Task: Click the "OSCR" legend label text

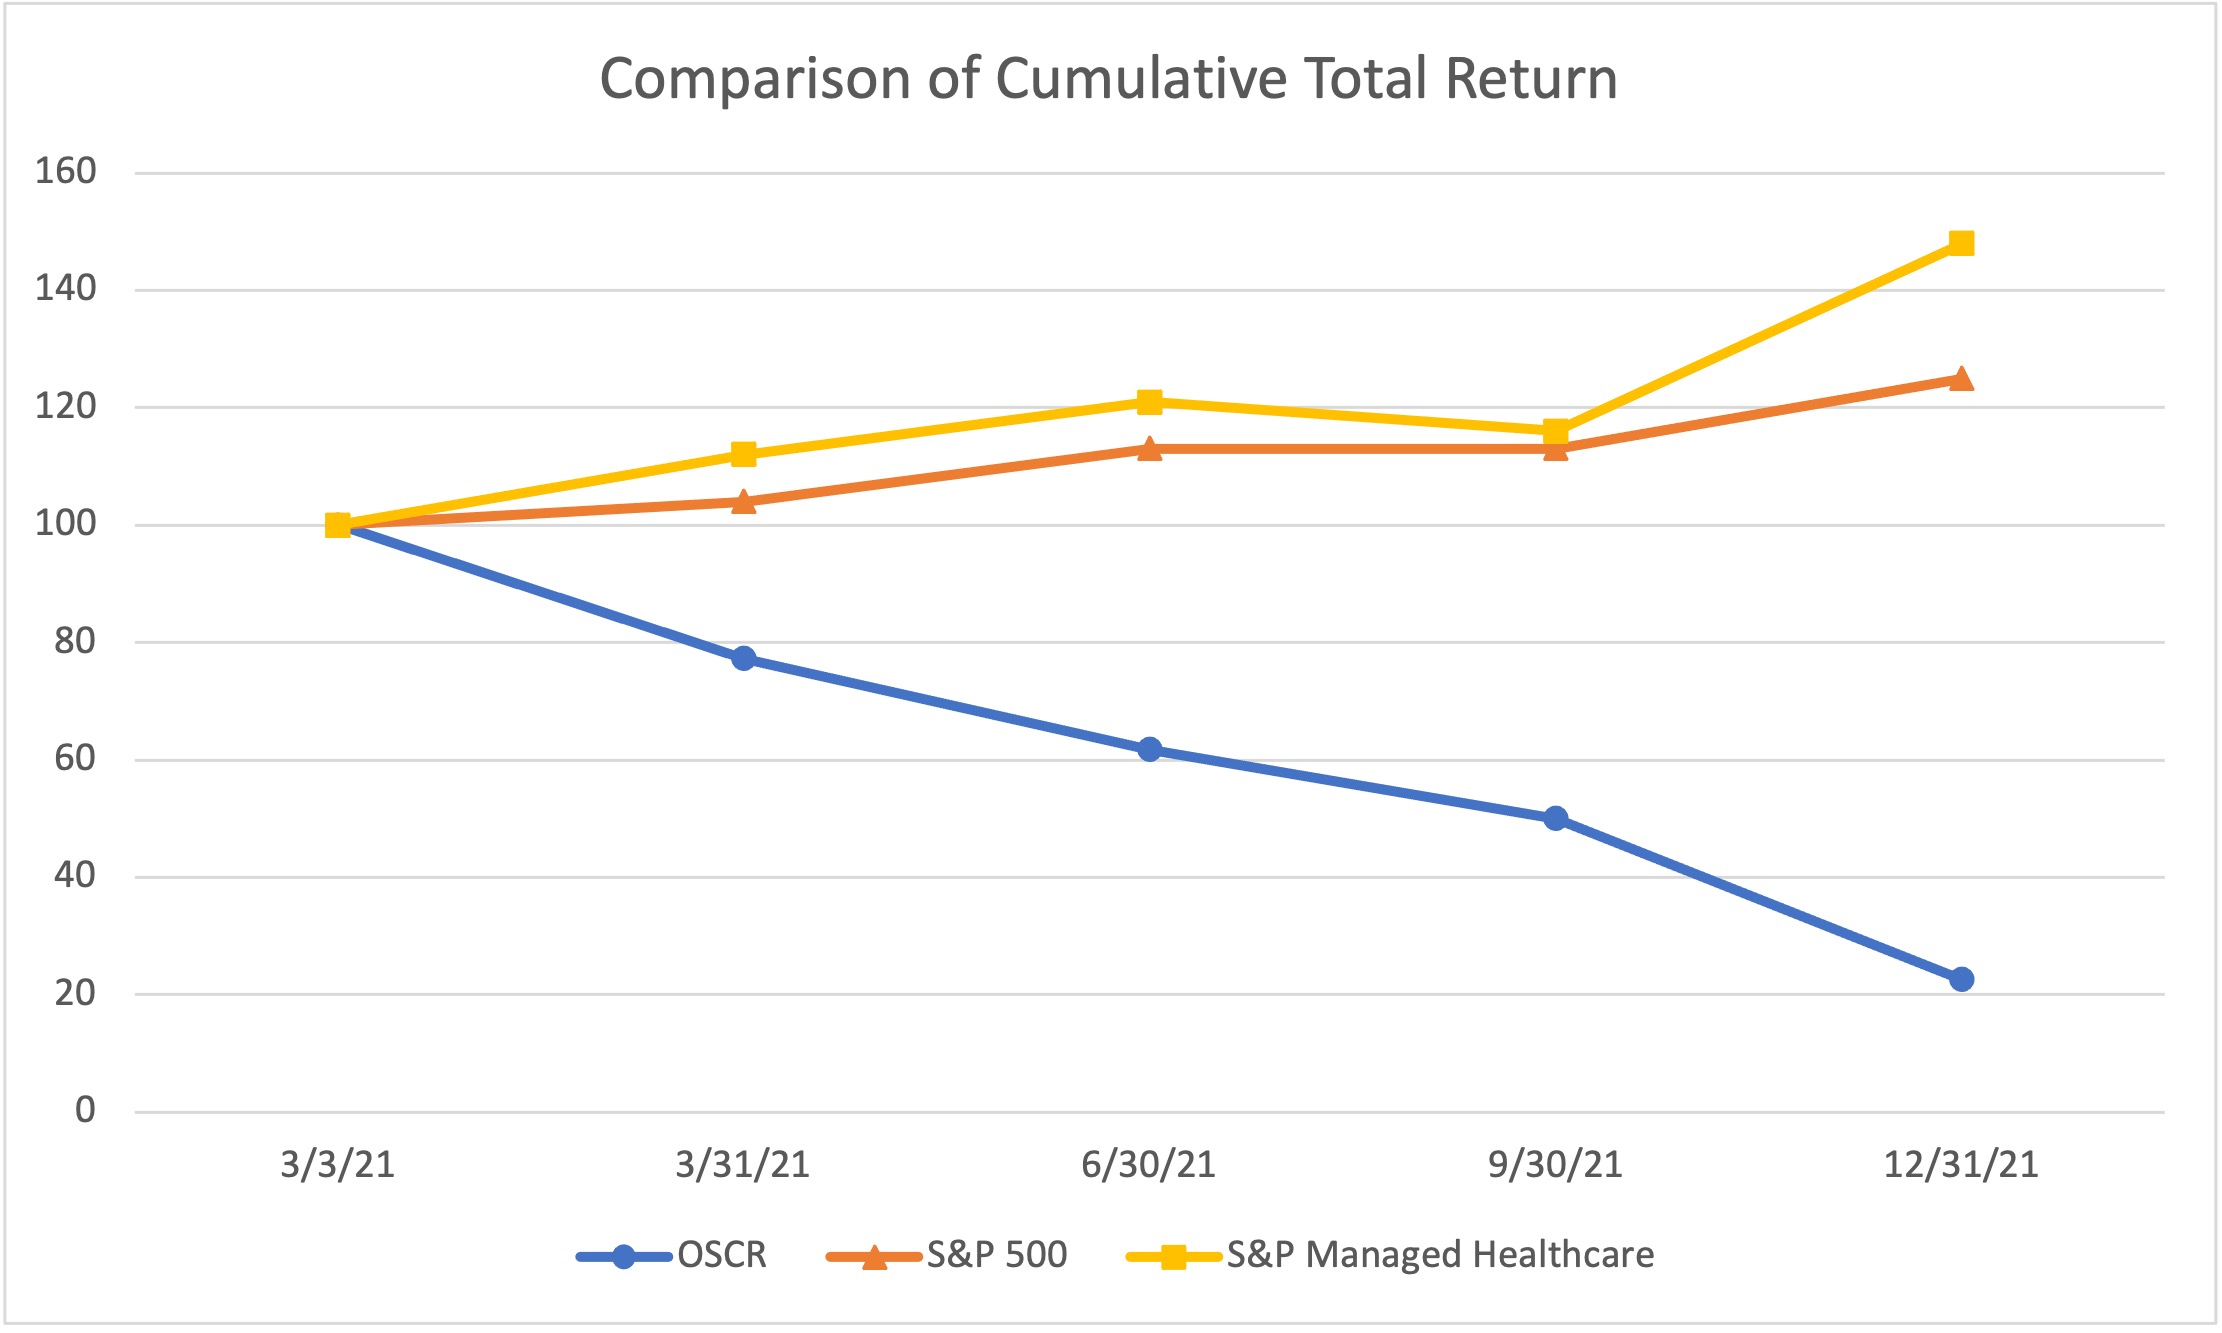Action: pos(722,1255)
